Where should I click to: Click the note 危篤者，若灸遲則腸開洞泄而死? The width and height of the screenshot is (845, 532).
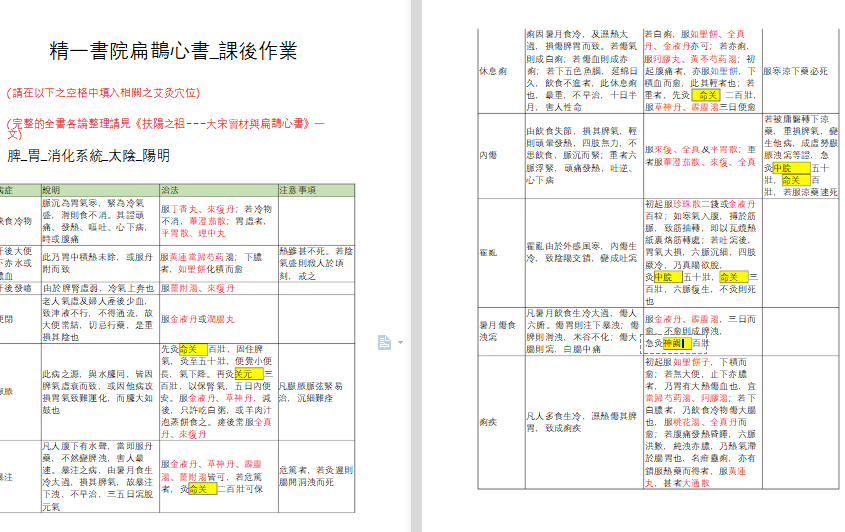[x=316, y=476]
